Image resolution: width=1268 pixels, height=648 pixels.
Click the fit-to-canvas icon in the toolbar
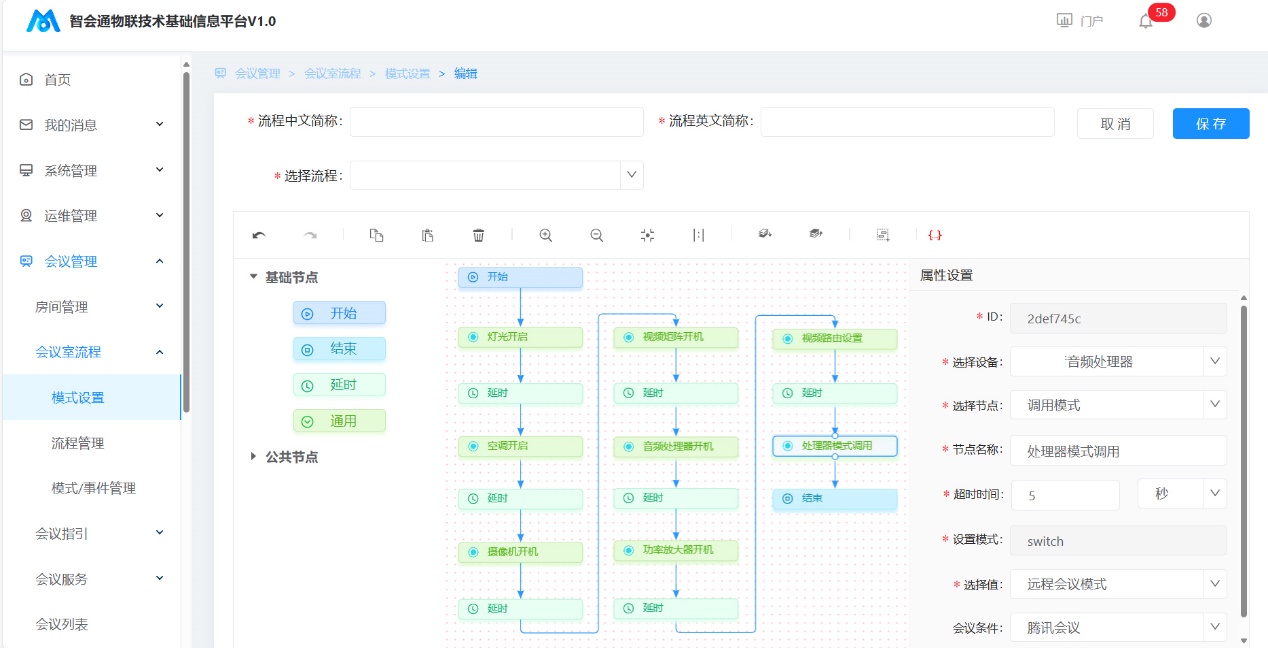click(x=647, y=235)
